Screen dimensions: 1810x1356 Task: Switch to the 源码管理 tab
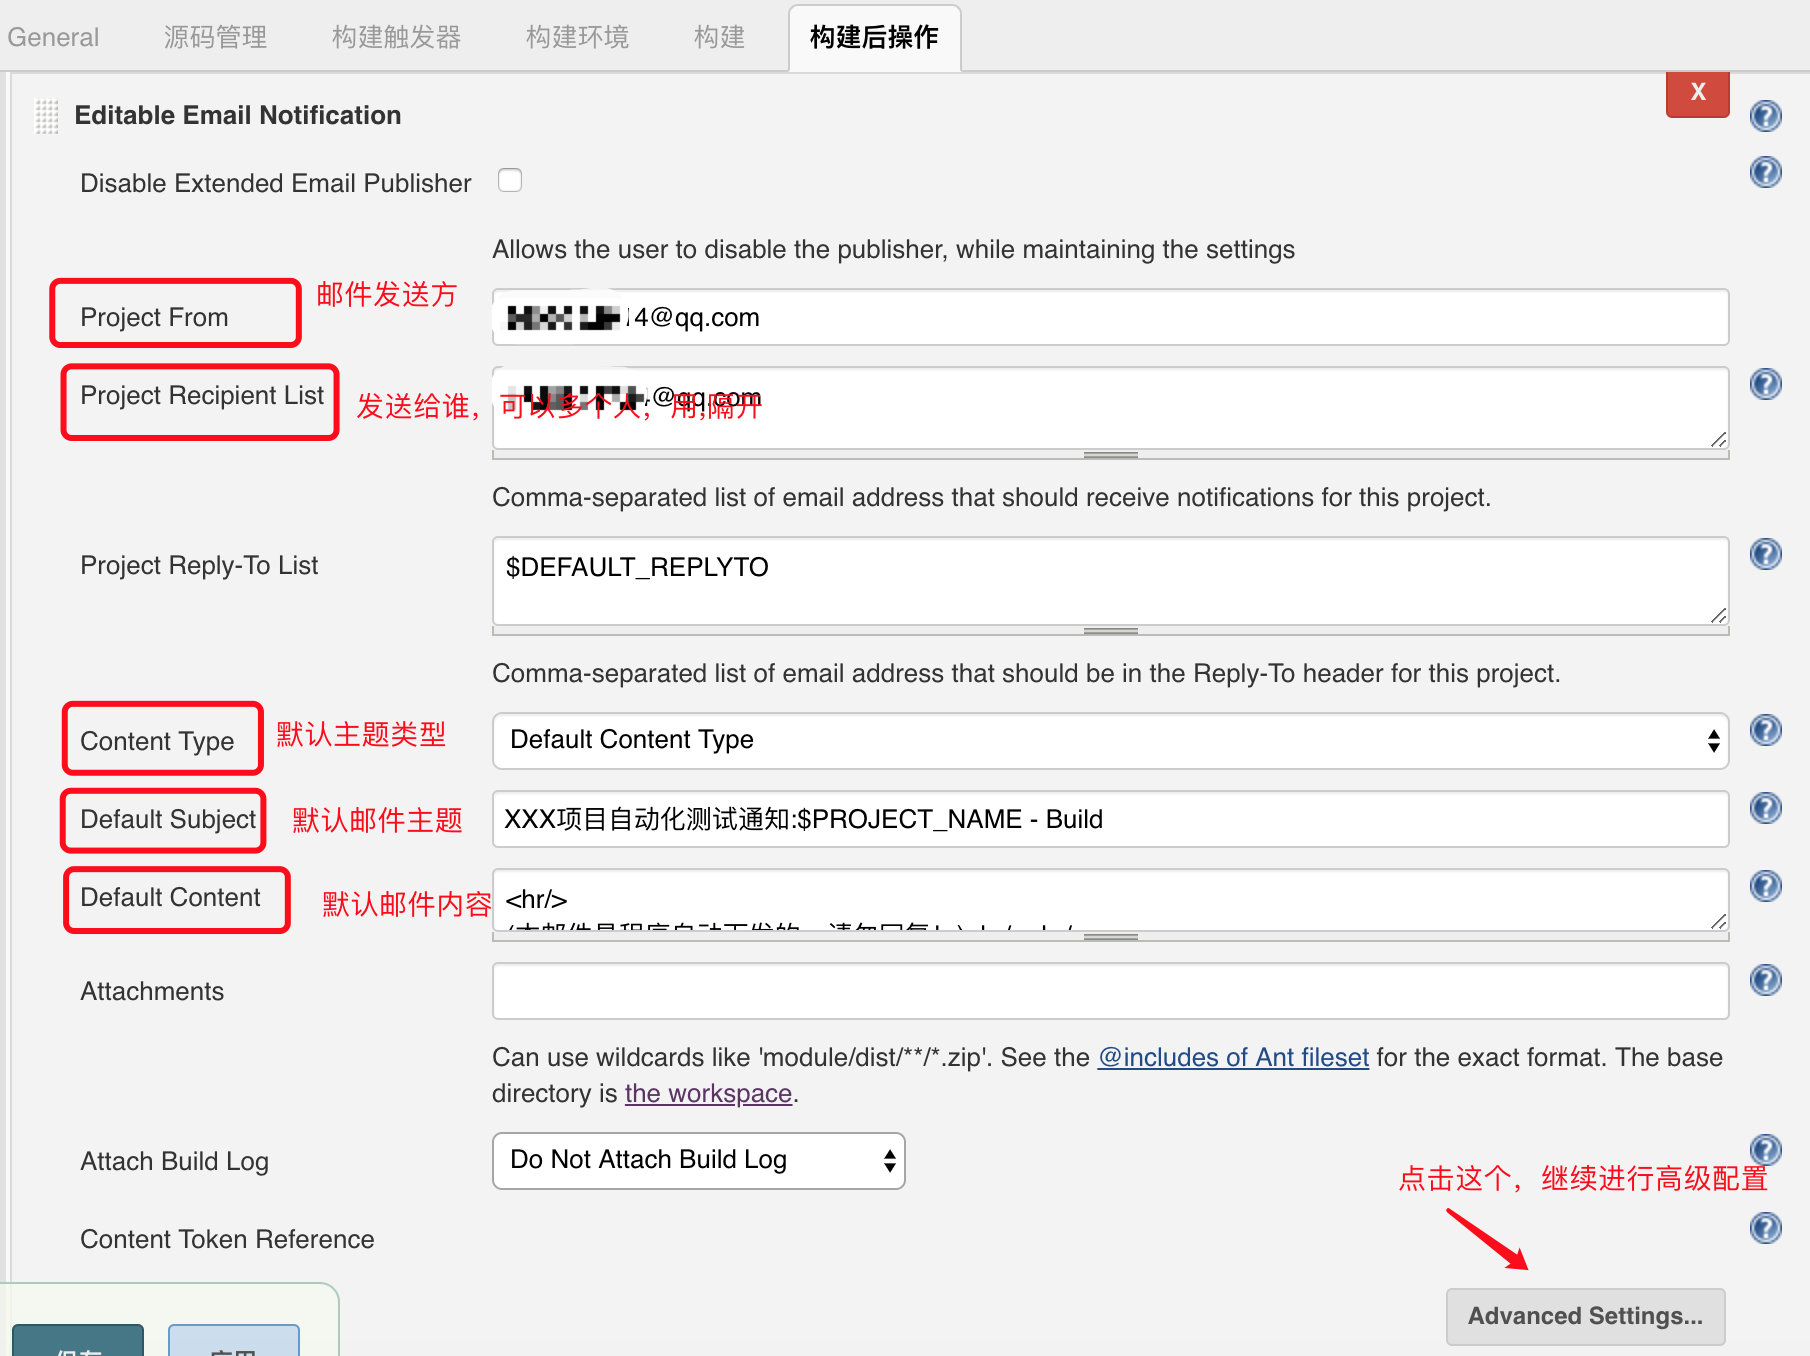(215, 37)
